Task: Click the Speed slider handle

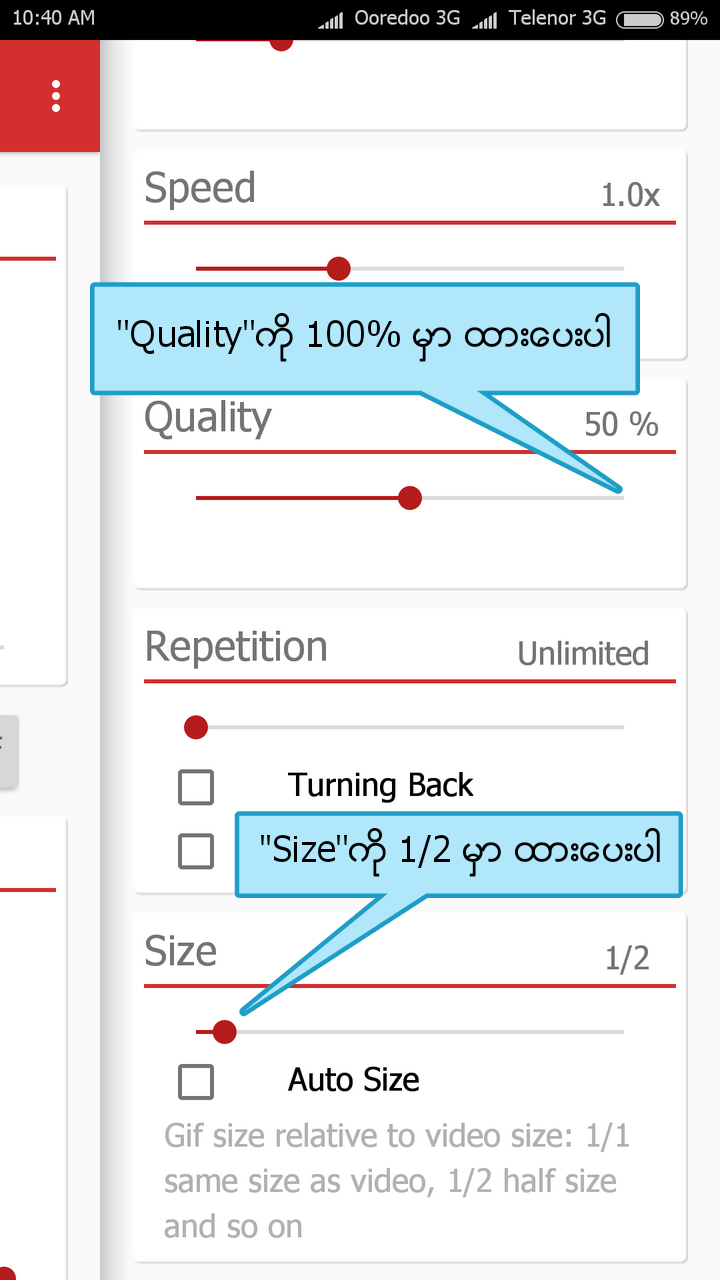Action: point(339,268)
